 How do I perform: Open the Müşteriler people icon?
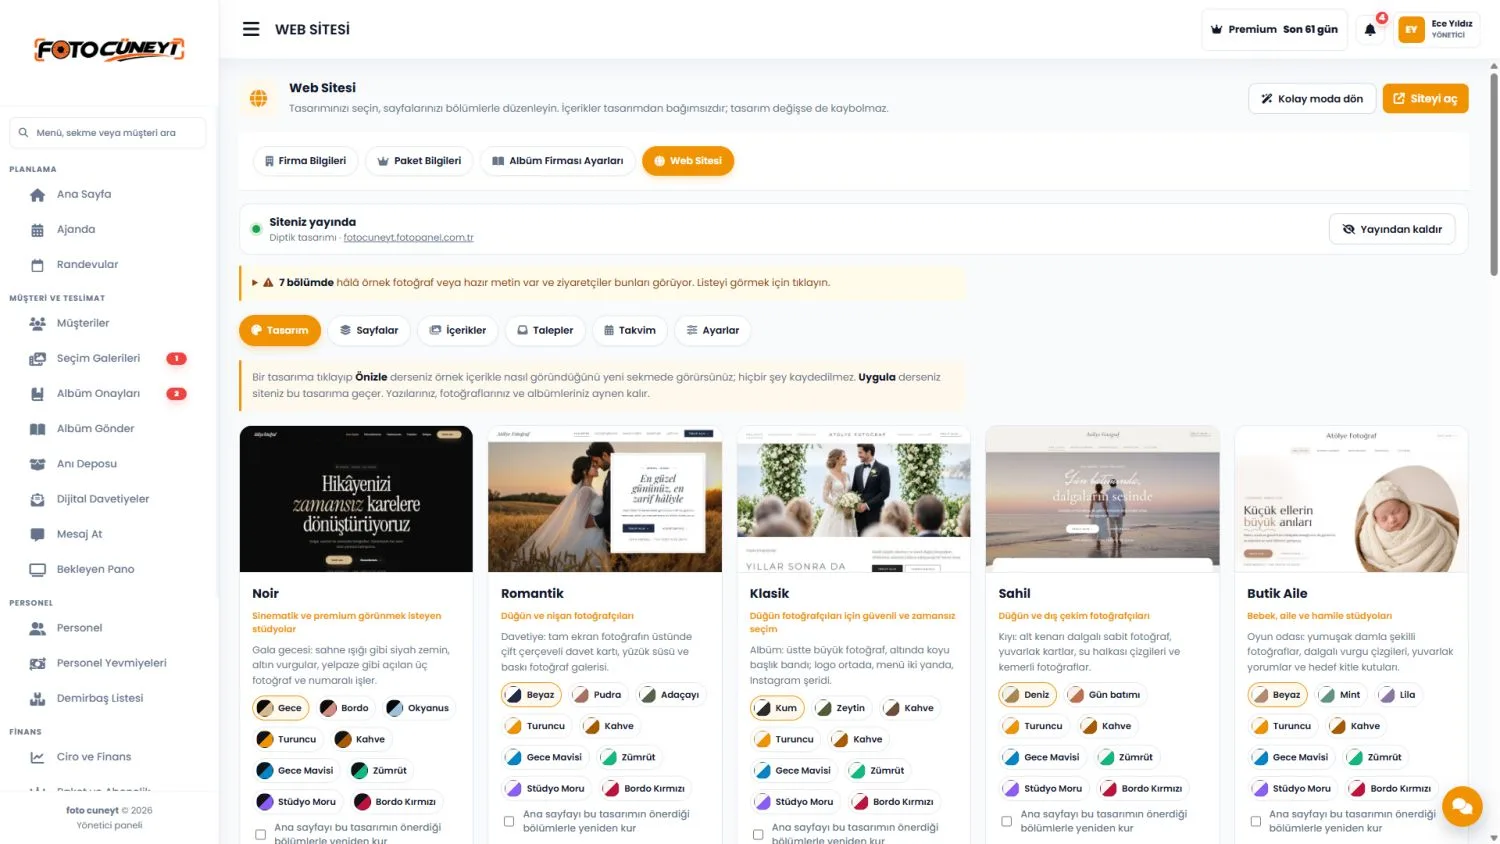37,324
